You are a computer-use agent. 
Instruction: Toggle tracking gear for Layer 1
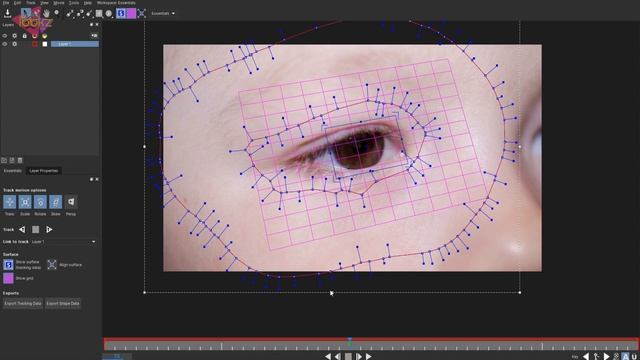[15, 44]
